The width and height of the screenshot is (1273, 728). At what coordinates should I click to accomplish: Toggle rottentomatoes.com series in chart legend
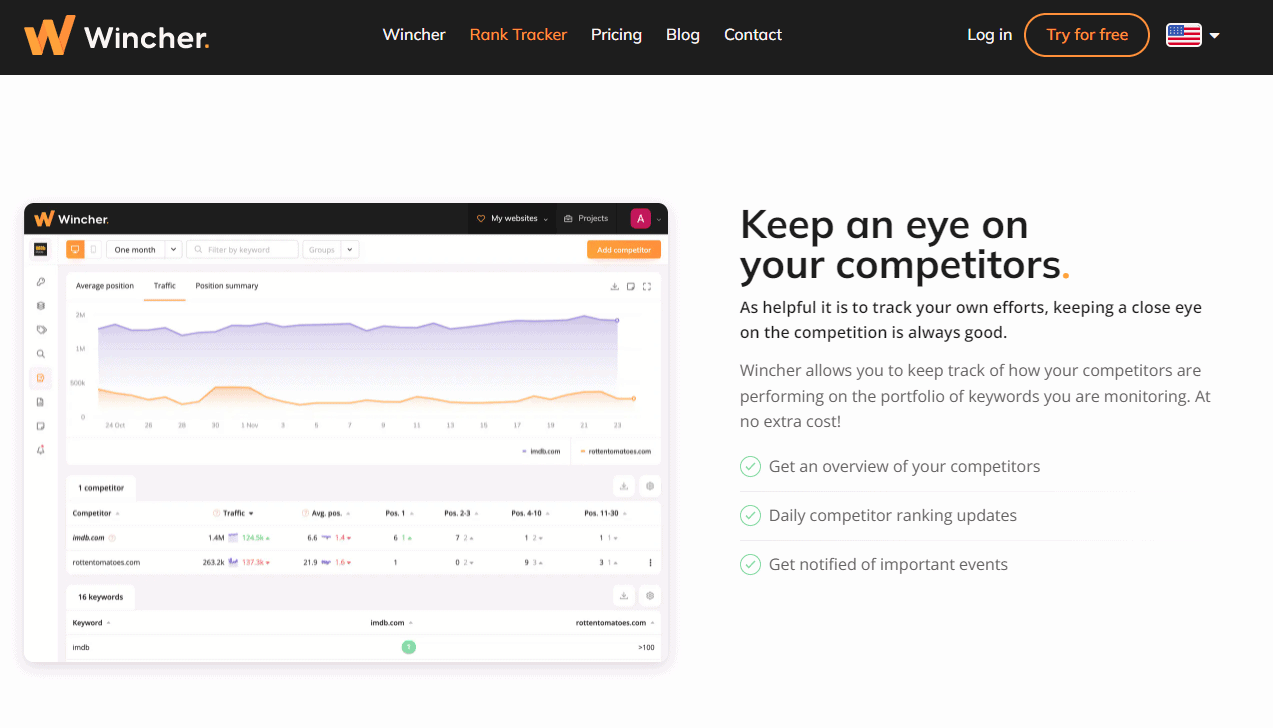click(x=616, y=451)
